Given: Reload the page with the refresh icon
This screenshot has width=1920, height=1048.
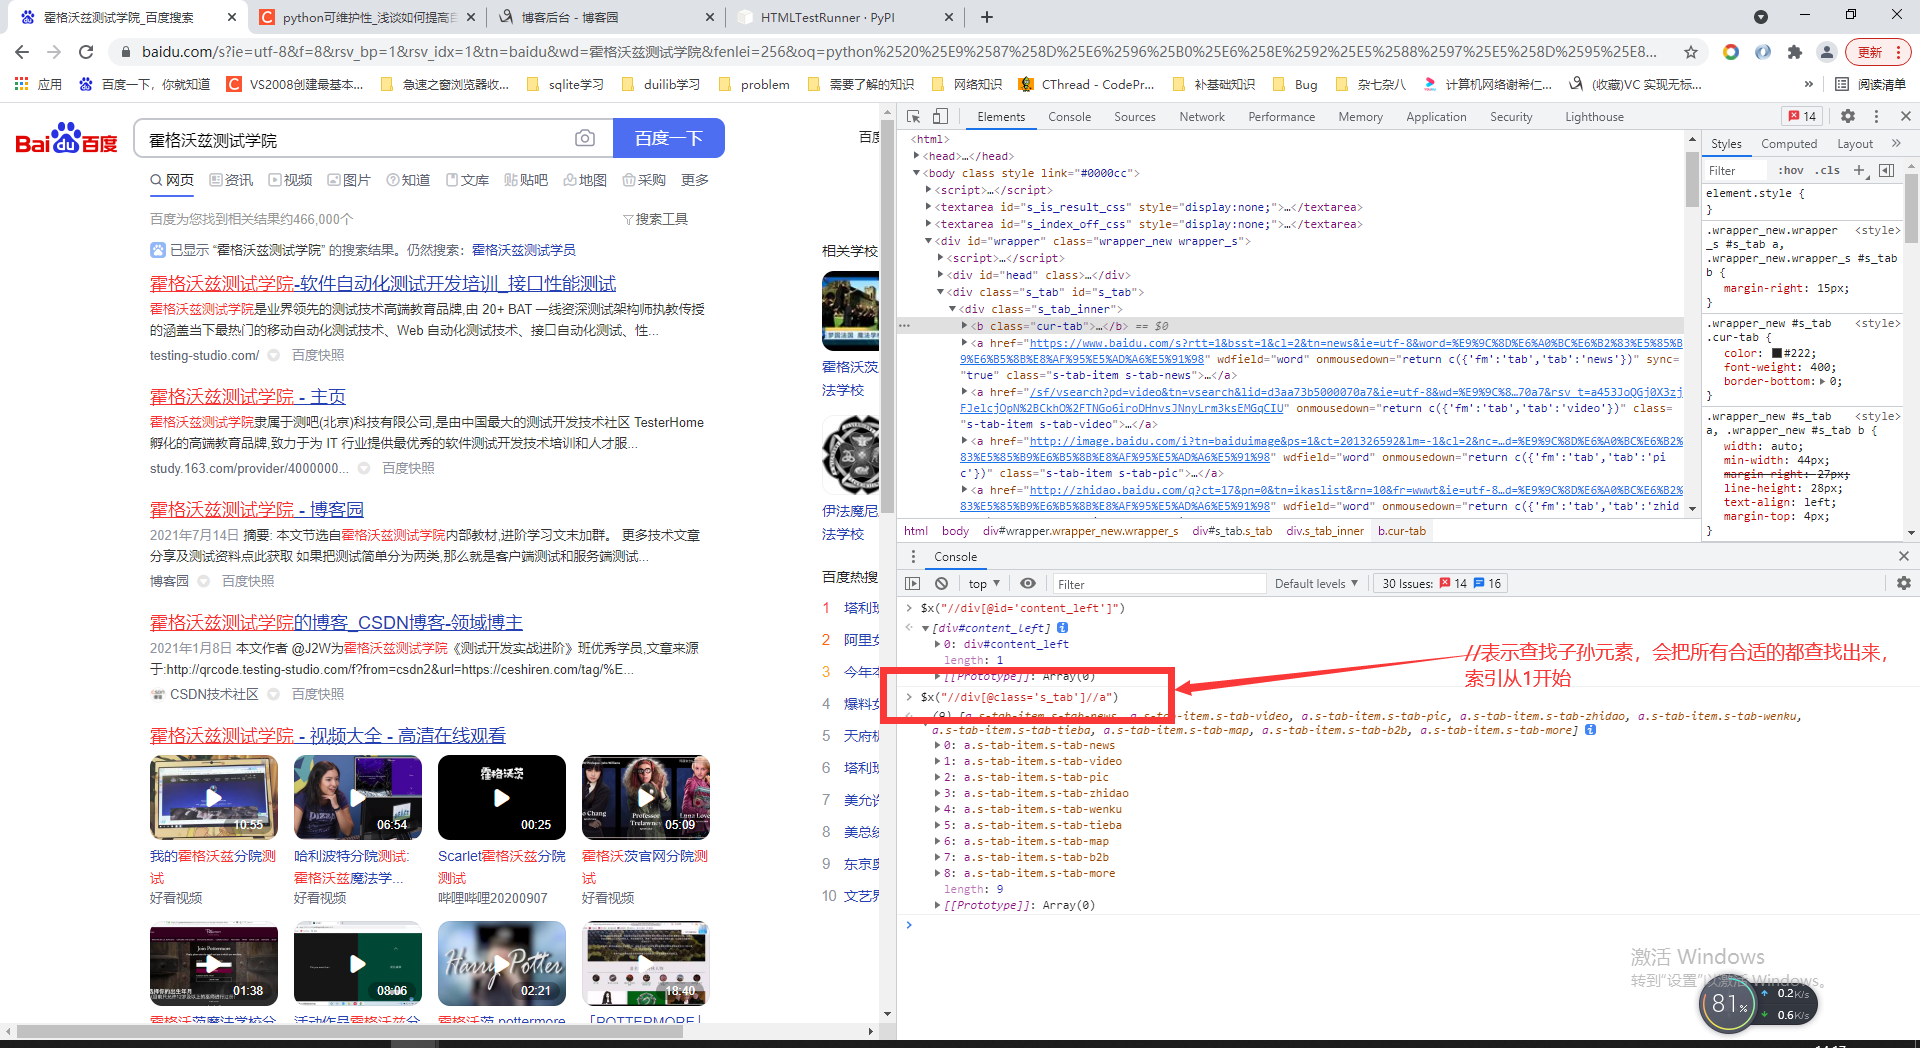Looking at the screenshot, I should point(86,52).
